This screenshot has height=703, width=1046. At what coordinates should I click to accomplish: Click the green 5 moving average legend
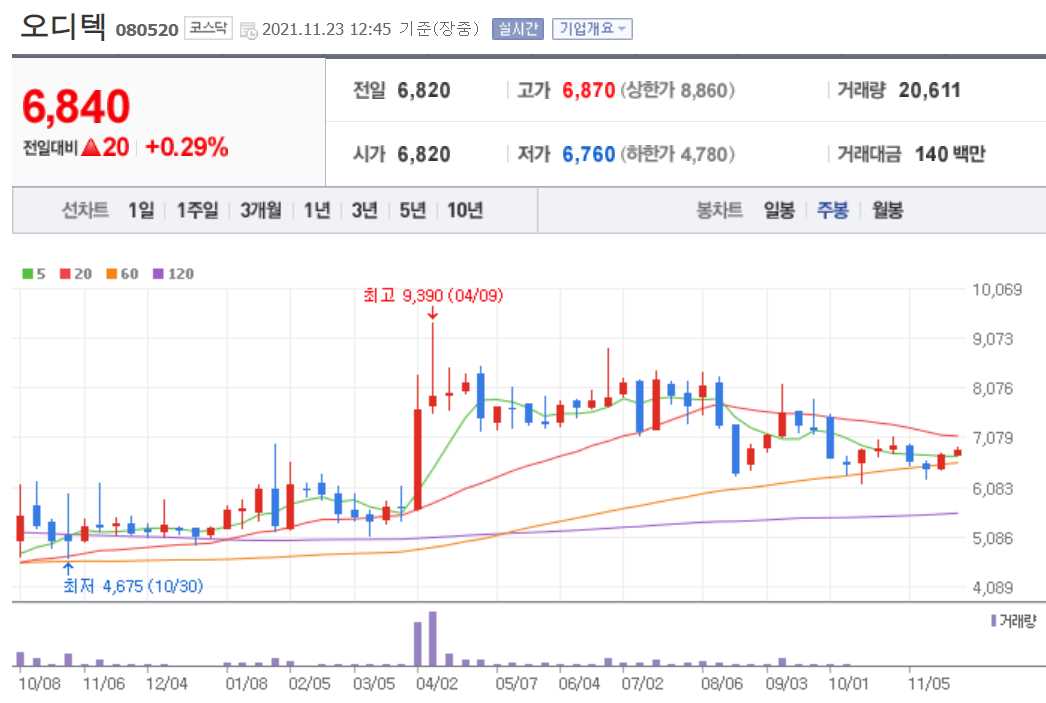click(x=34, y=273)
